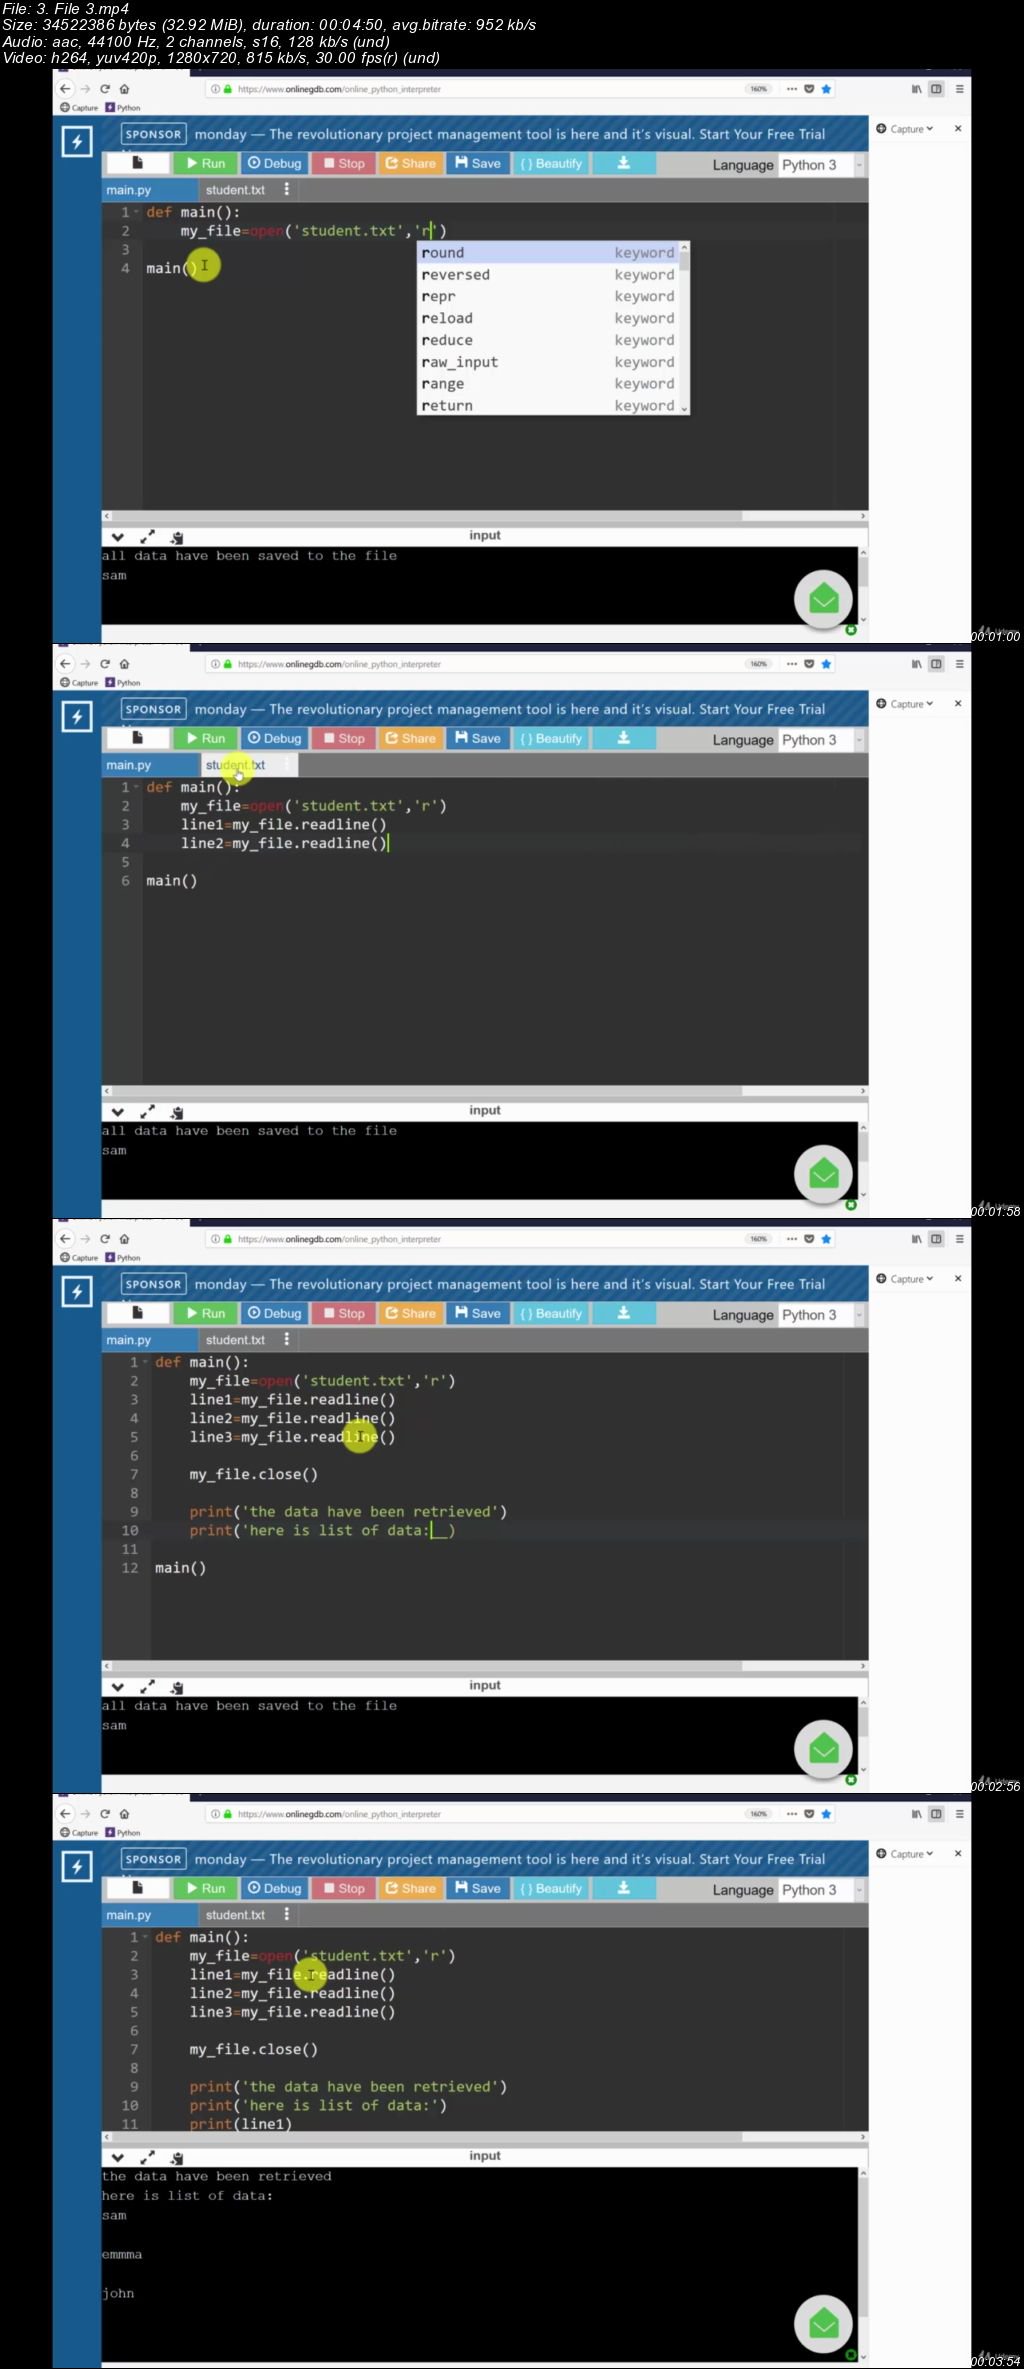Click Save in the 00:02:56 frame
The image size is (1024, 2369).
point(478,1313)
